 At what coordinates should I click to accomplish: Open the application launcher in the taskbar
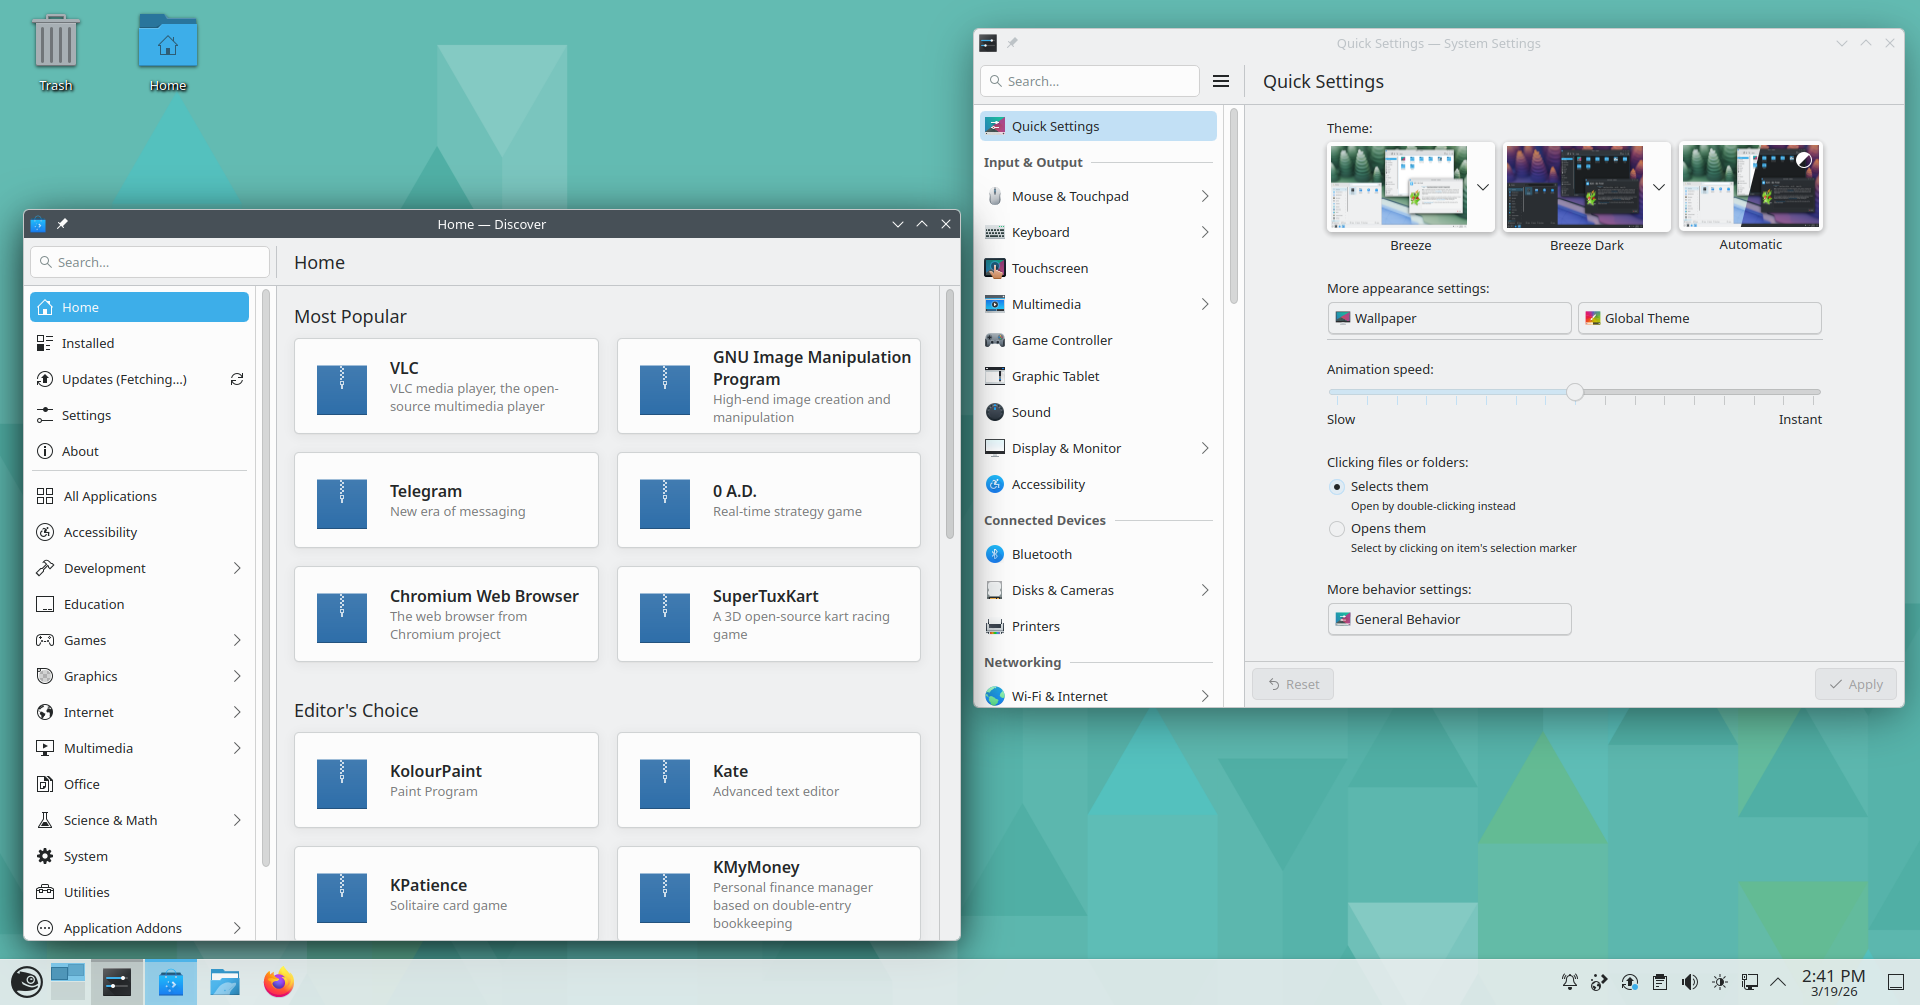click(26, 982)
